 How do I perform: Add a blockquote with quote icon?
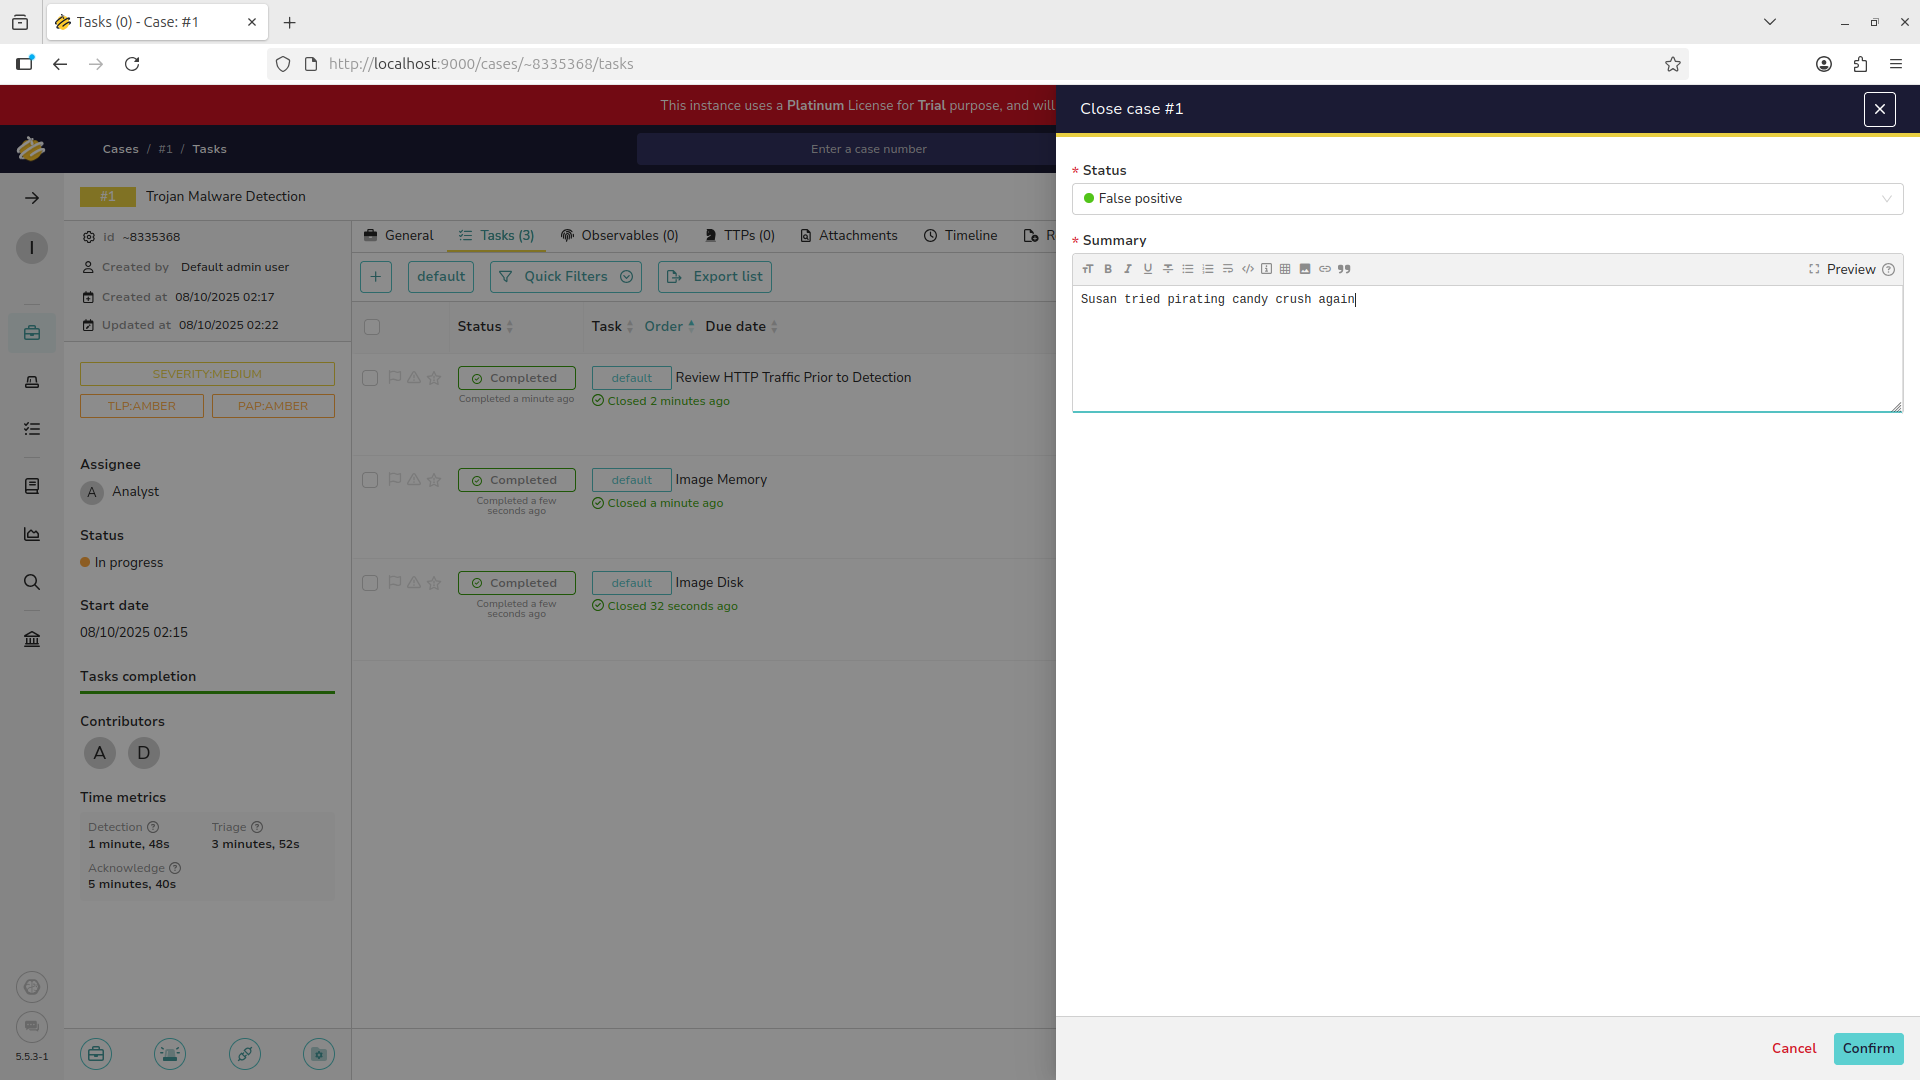(1344, 269)
